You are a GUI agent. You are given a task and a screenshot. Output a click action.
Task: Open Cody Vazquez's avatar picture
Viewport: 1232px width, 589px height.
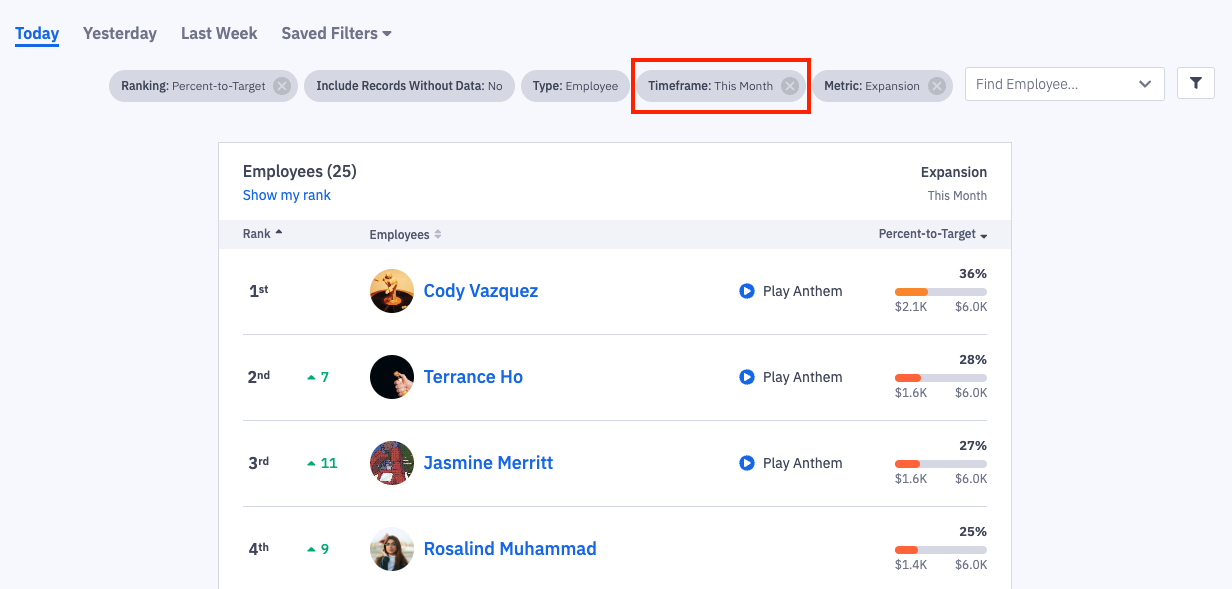pyautogui.click(x=392, y=291)
